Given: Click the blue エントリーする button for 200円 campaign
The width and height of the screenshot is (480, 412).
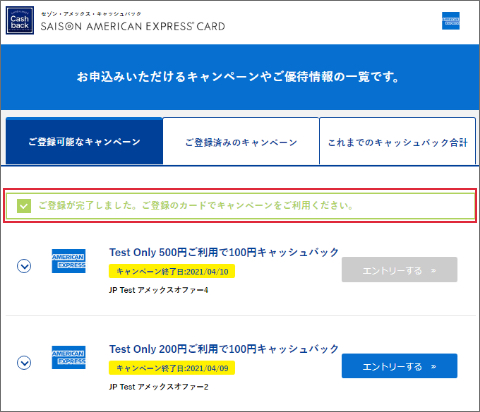Looking at the screenshot, I should pyautogui.click(x=399, y=366).
